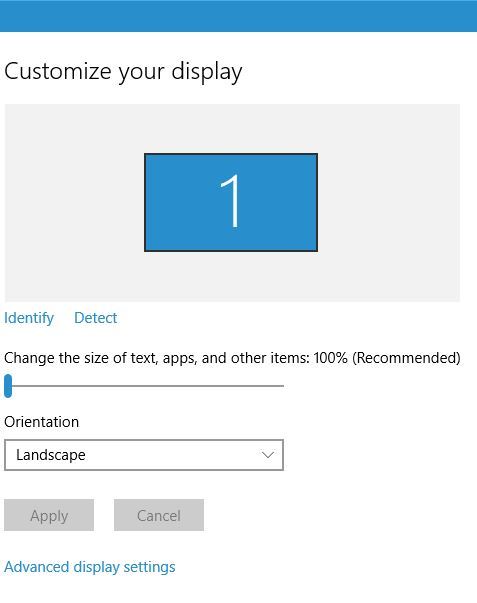Screen dimensions: 477x603
Task: Open Advanced display settings
Action: [x=90, y=567]
